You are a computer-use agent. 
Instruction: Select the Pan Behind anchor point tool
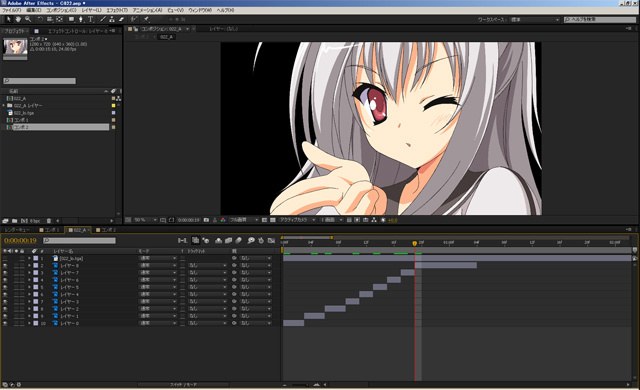coord(60,19)
